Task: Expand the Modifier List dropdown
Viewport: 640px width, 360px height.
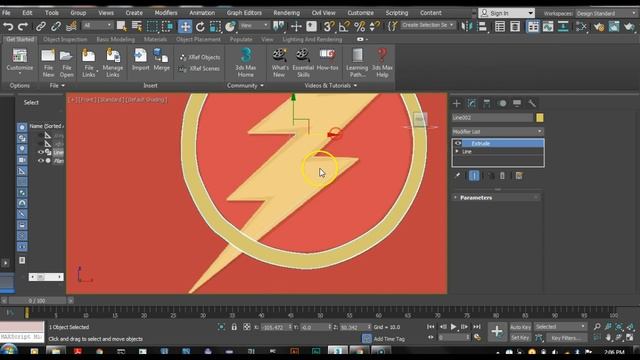Action: point(498,131)
